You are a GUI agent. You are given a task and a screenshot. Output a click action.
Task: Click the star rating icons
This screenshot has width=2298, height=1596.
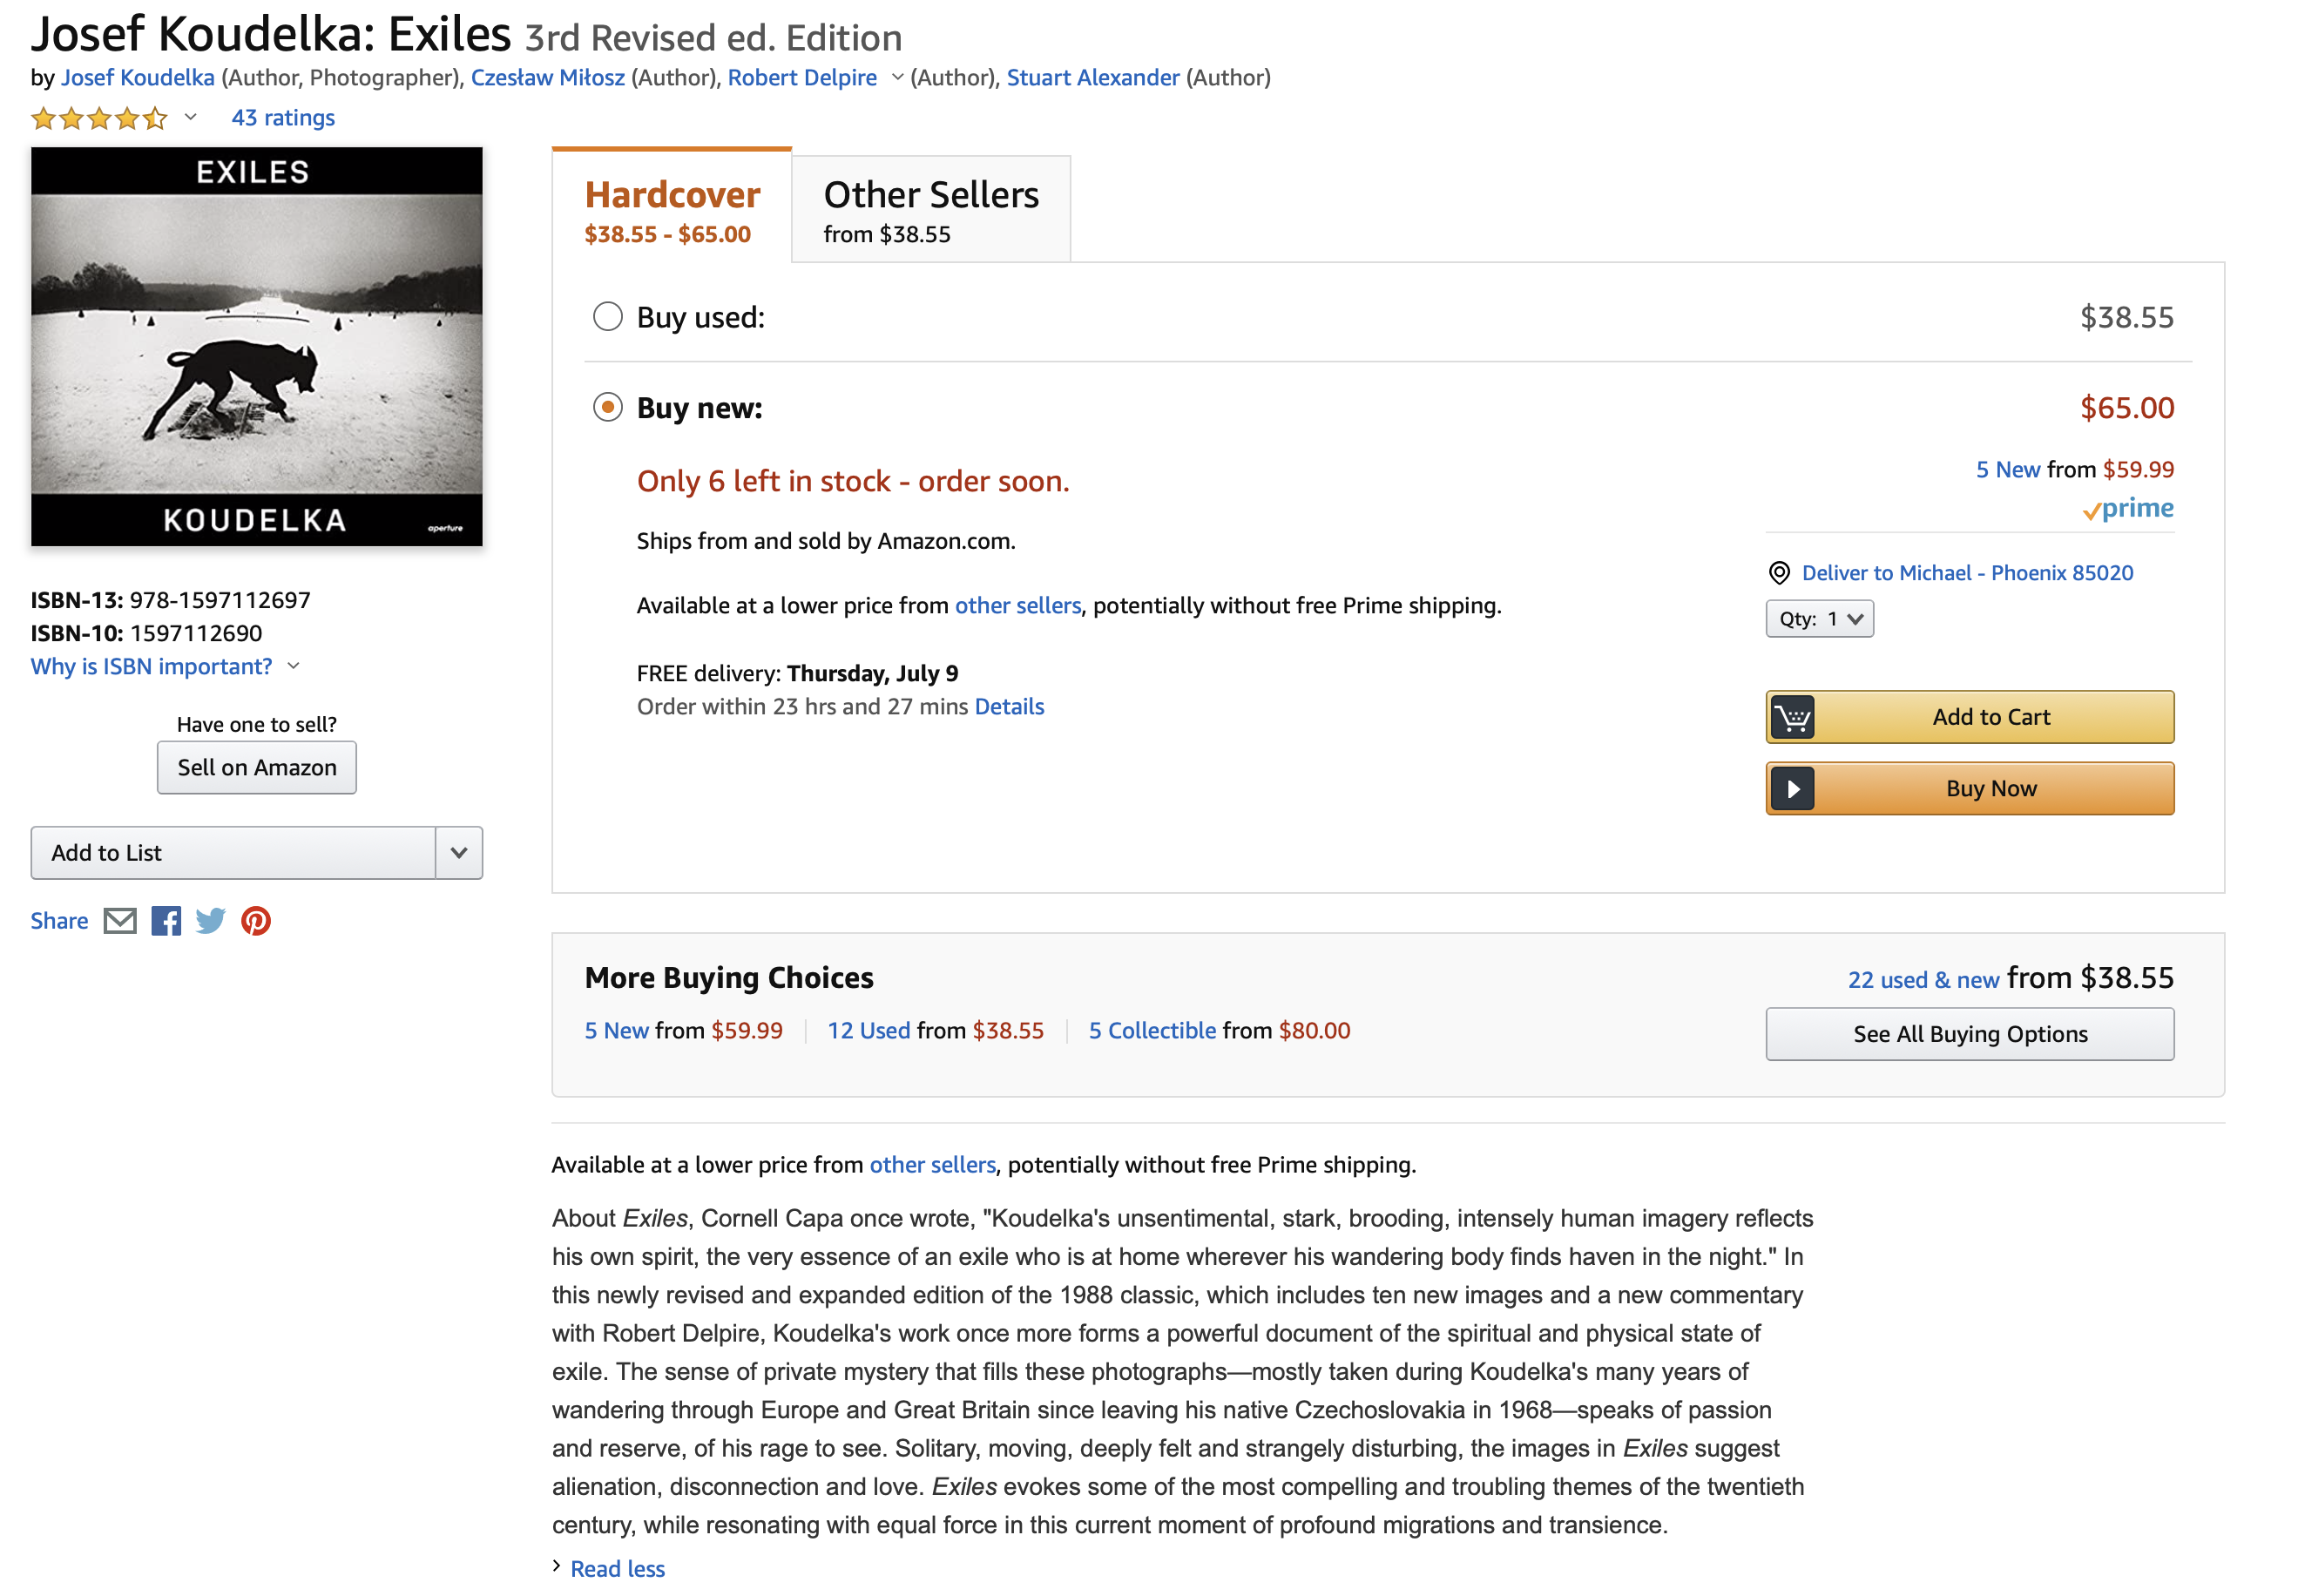click(x=98, y=119)
